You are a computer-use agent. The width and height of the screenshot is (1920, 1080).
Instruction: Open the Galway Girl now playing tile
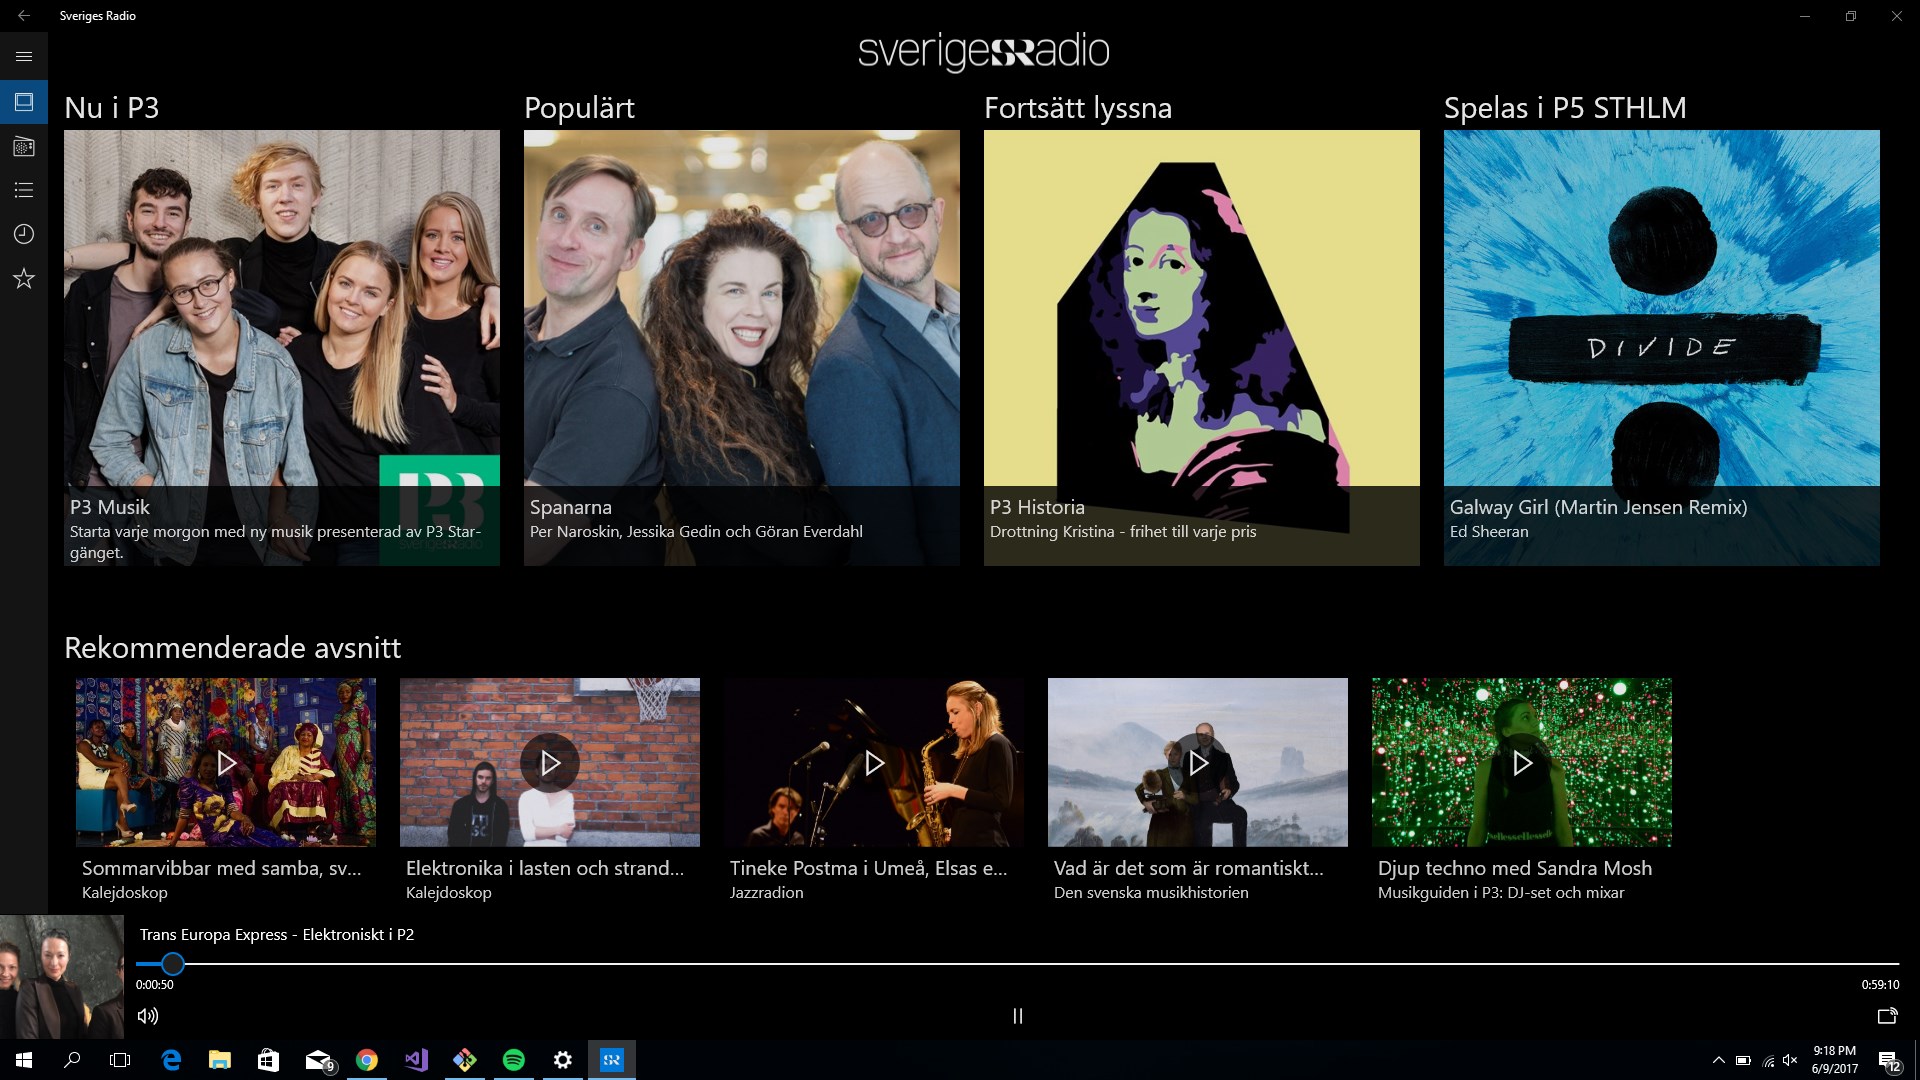pyautogui.click(x=1661, y=347)
